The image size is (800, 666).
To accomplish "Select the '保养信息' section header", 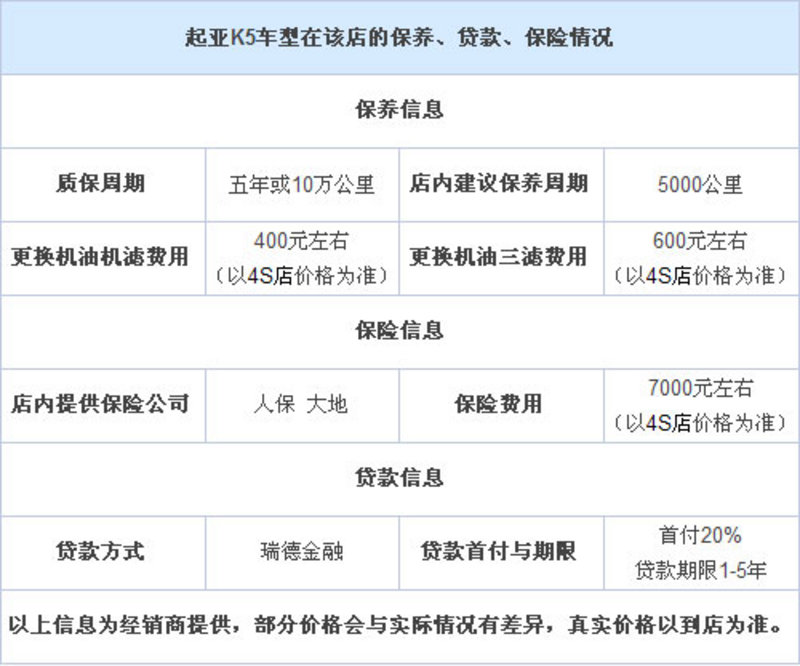I will click(399, 110).
